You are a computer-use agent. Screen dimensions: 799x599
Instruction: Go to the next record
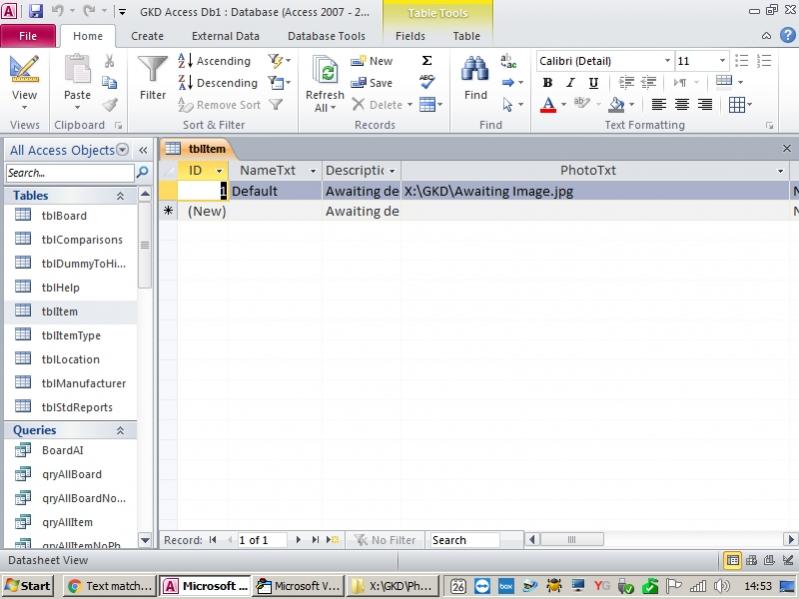[x=298, y=540]
